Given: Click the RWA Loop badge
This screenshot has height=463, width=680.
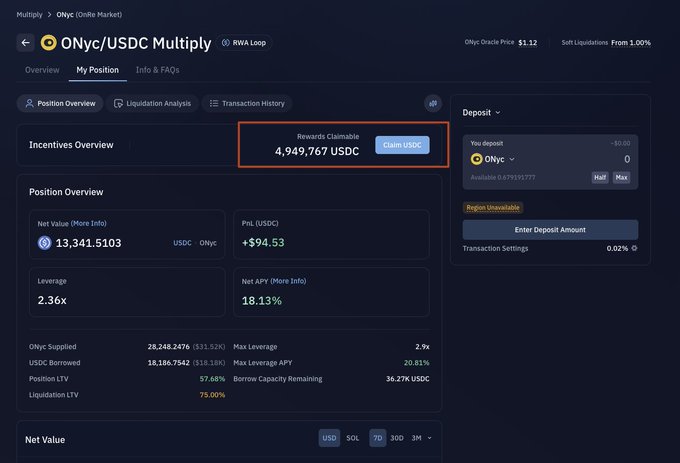Looking at the screenshot, I should (244, 42).
